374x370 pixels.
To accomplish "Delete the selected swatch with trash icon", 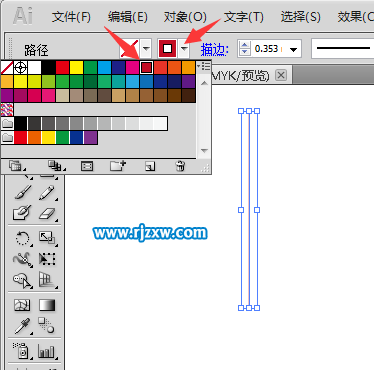I will pyautogui.click(x=180, y=166).
